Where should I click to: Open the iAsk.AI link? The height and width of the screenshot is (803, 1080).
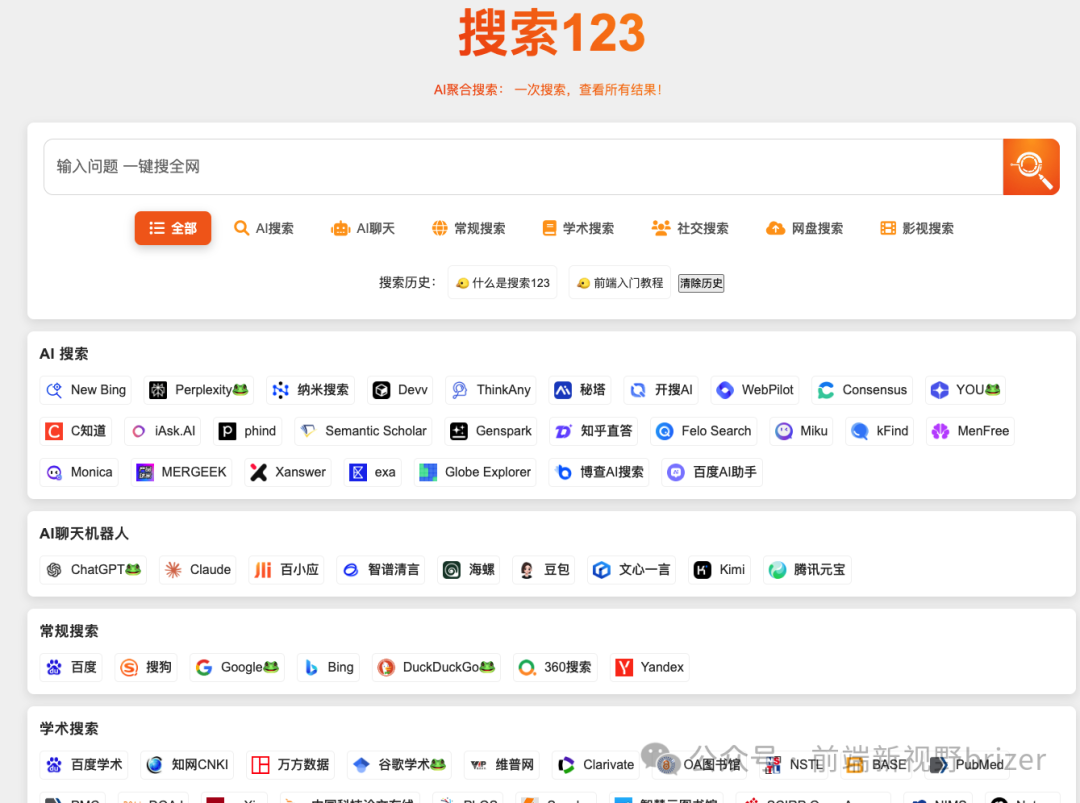163,431
